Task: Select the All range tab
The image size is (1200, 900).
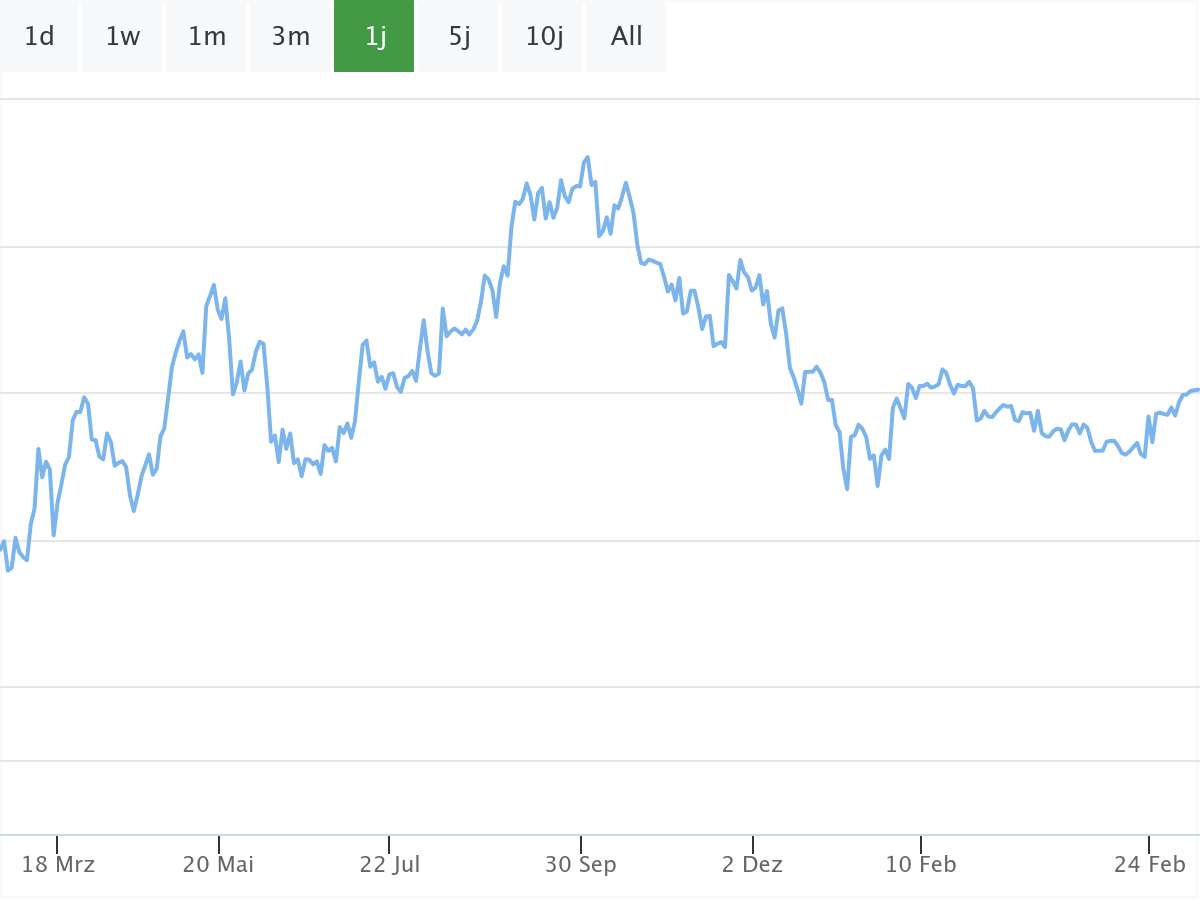Action: (627, 37)
